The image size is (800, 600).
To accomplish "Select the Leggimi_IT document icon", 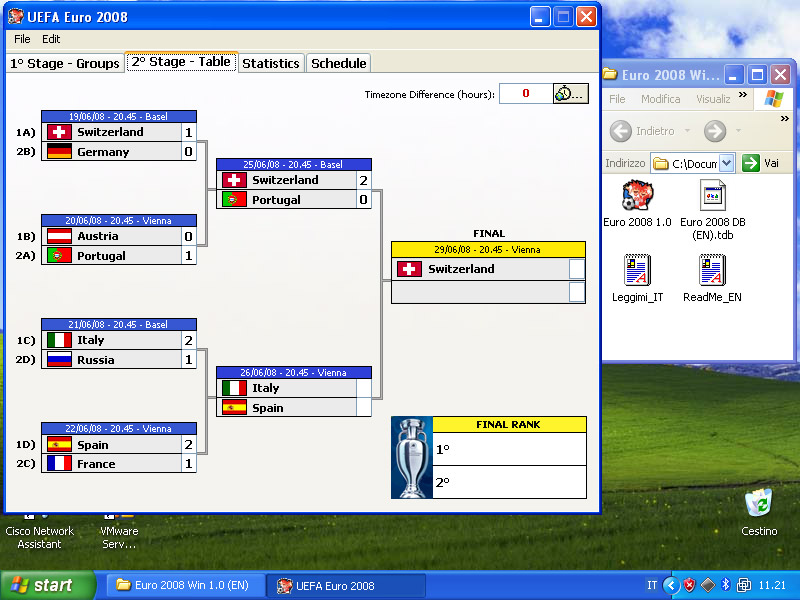I will pos(637,270).
